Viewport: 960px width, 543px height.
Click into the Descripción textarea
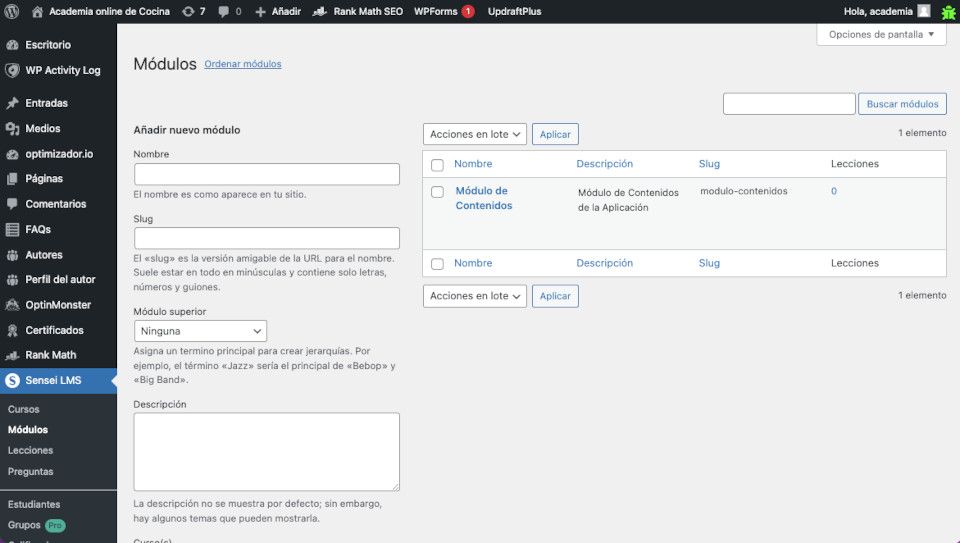click(267, 452)
